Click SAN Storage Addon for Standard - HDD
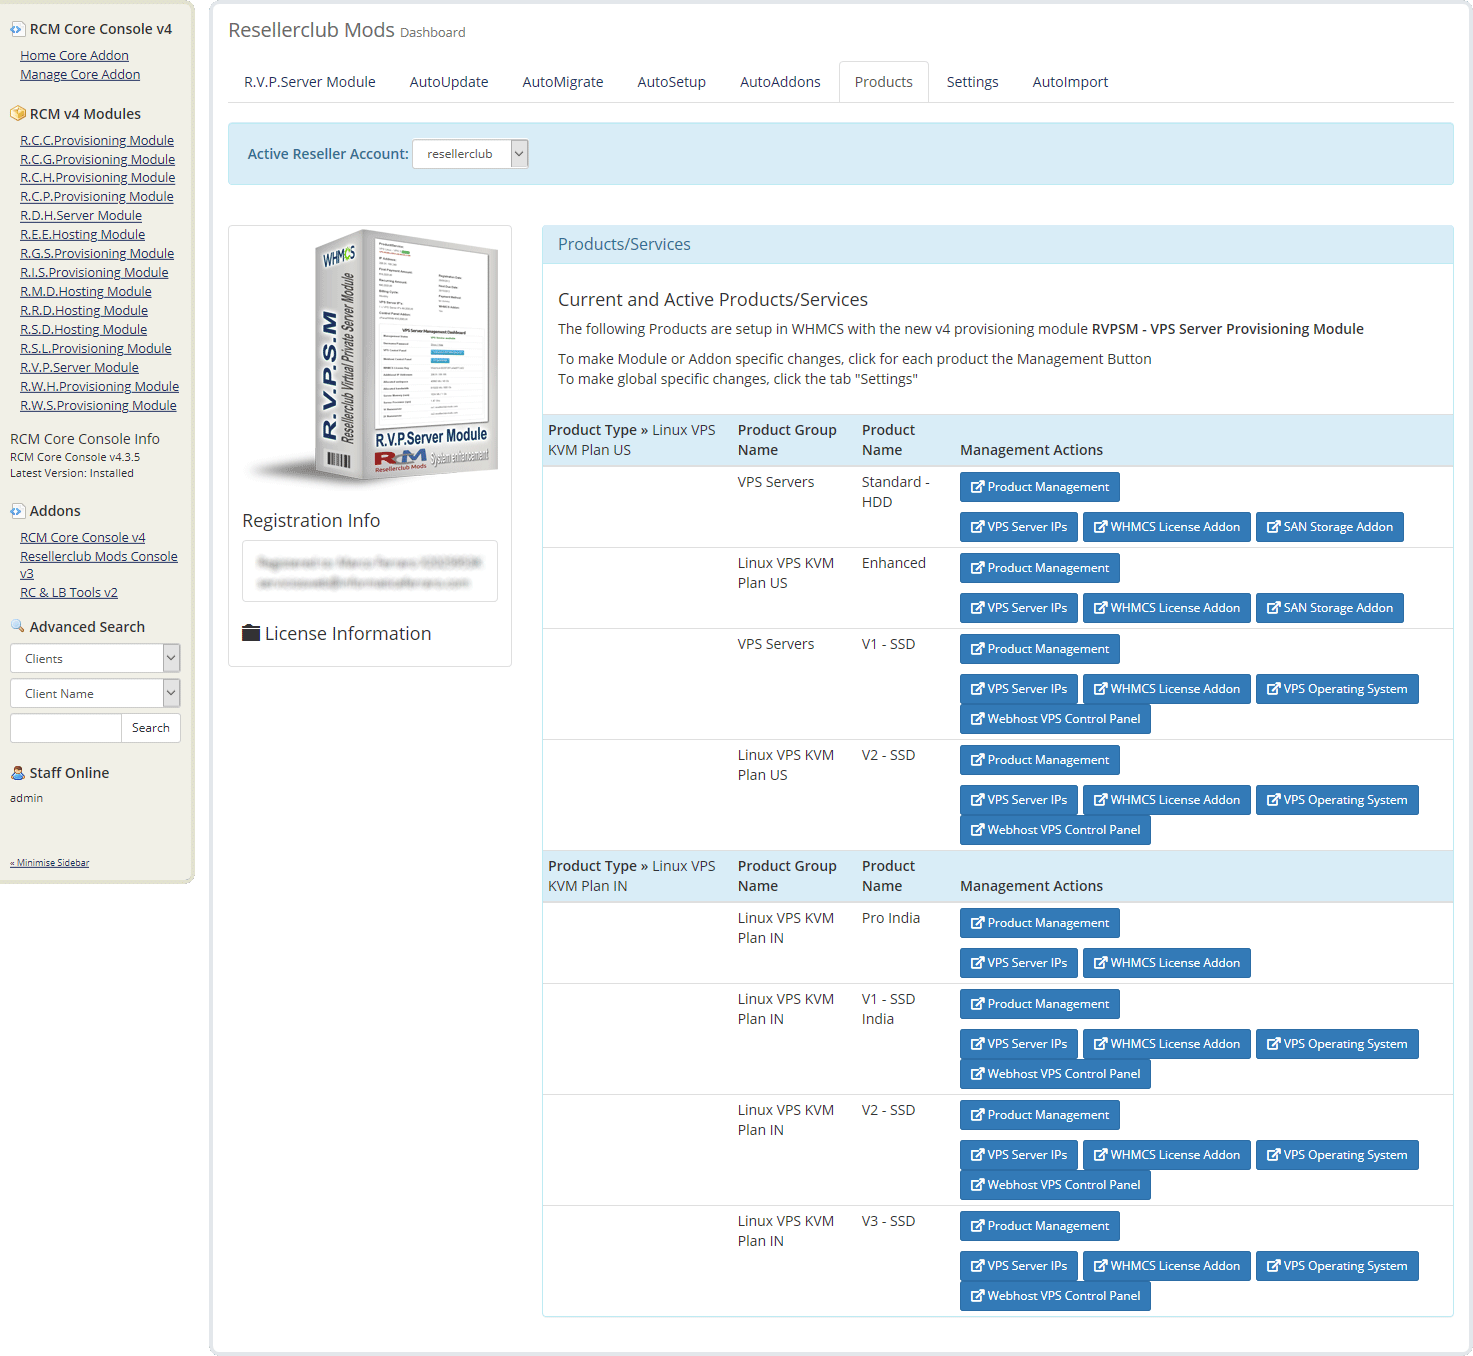Image resolution: width=1473 pixels, height=1356 pixels. pos(1330,527)
